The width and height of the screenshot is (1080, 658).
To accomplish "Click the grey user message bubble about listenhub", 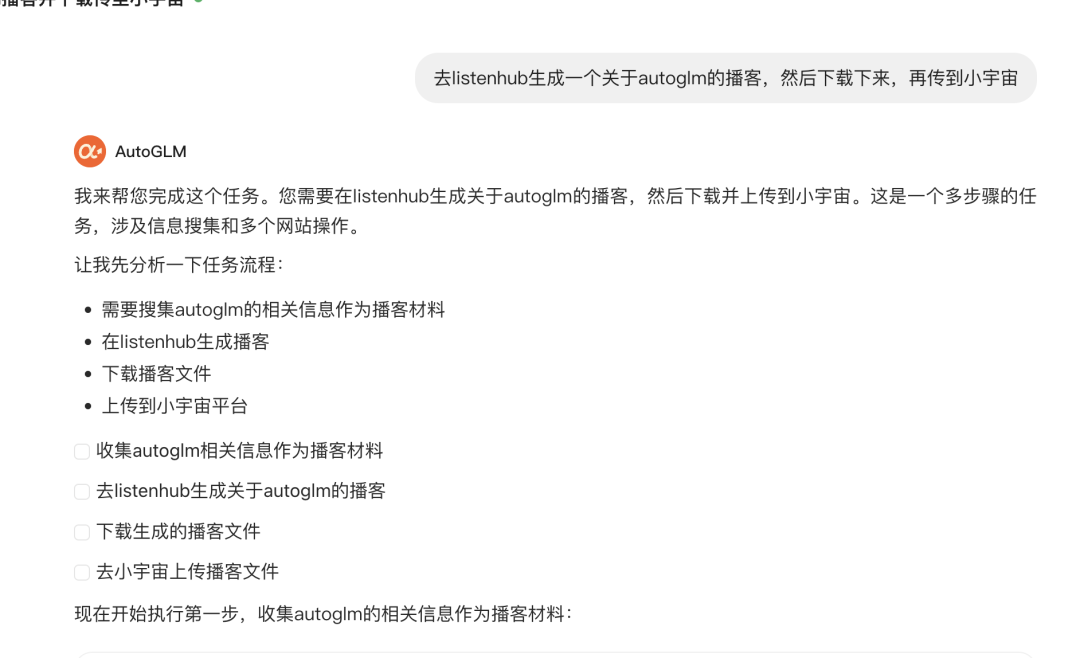I will (x=725, y=78).
